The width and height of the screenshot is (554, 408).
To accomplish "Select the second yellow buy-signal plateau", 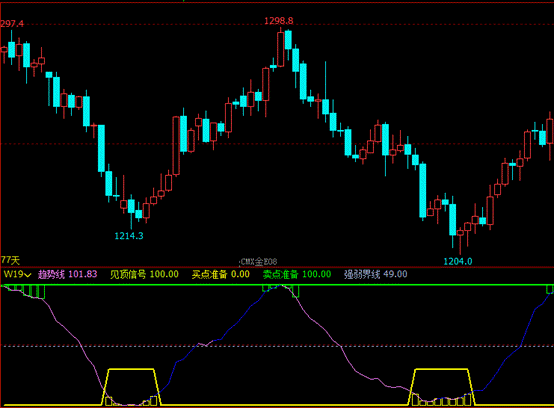I will tap(442, 387).
